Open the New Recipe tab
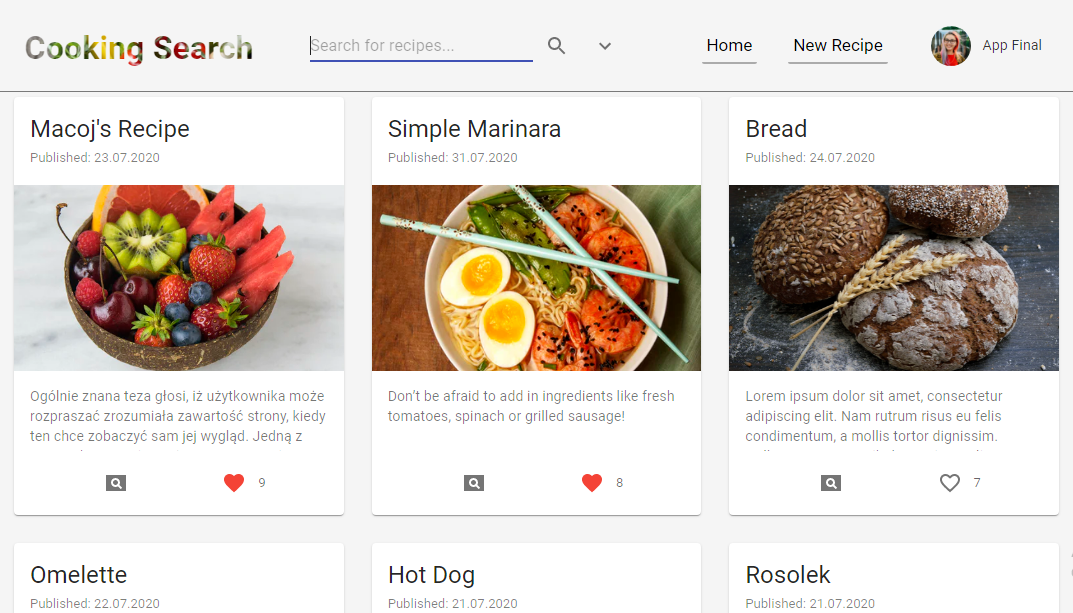Viewport: 1073px width, 613px height. click(838, 46)
